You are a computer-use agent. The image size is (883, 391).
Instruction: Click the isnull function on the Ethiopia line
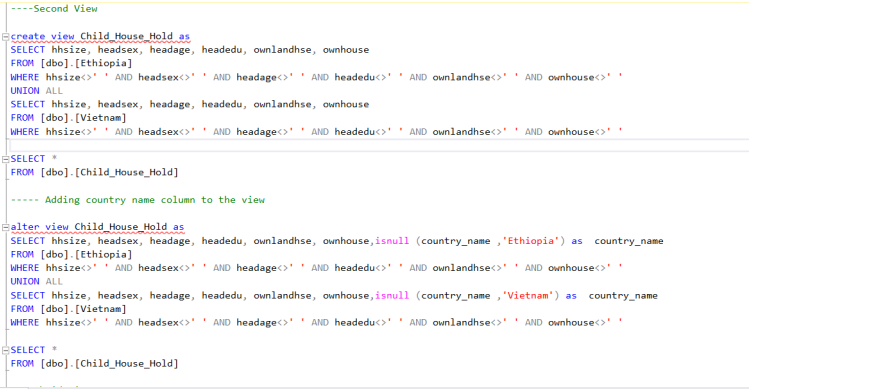click(392, 241)
